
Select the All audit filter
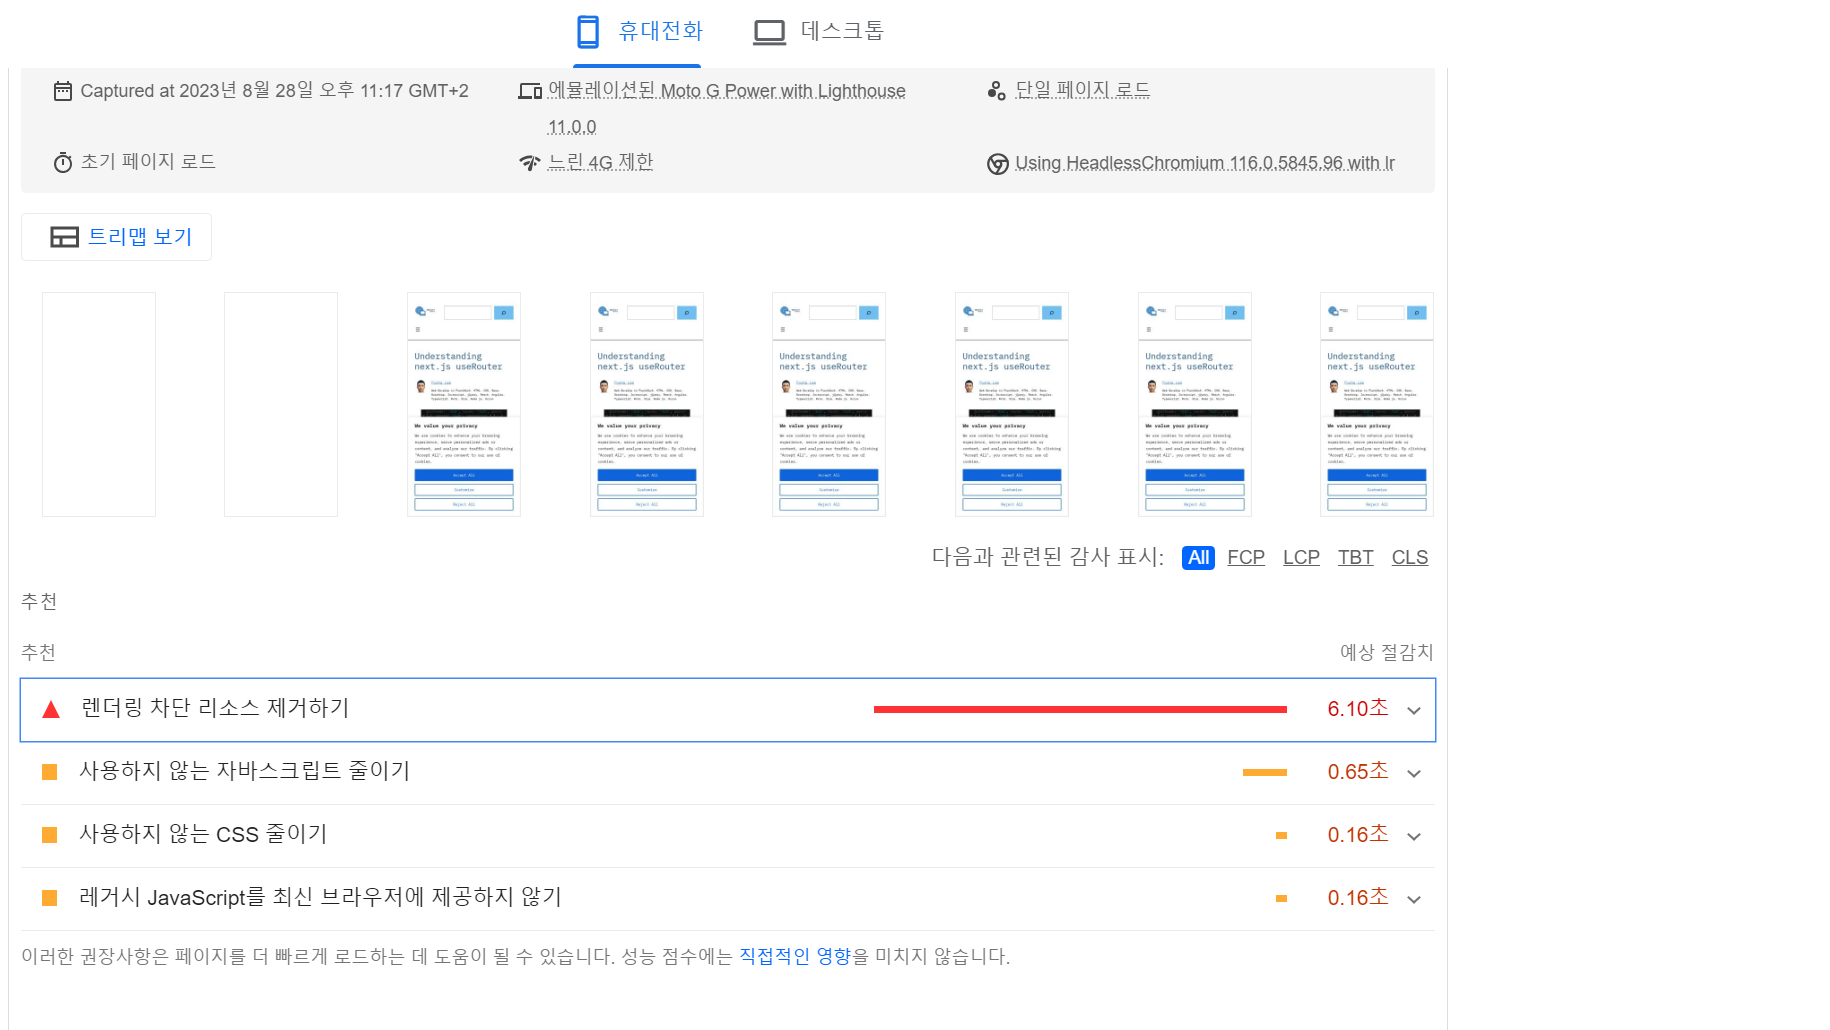tap(1198, 558)
